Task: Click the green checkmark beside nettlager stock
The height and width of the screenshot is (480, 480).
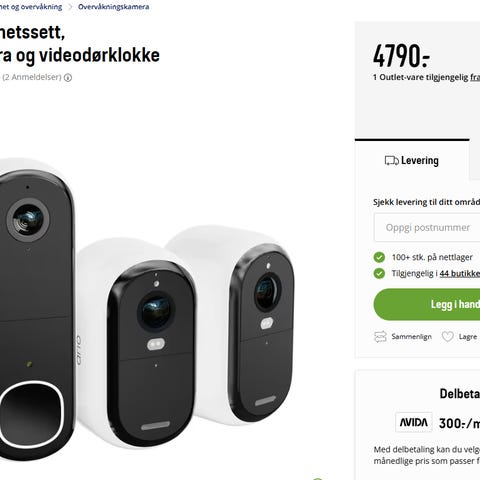Action: 379,257
